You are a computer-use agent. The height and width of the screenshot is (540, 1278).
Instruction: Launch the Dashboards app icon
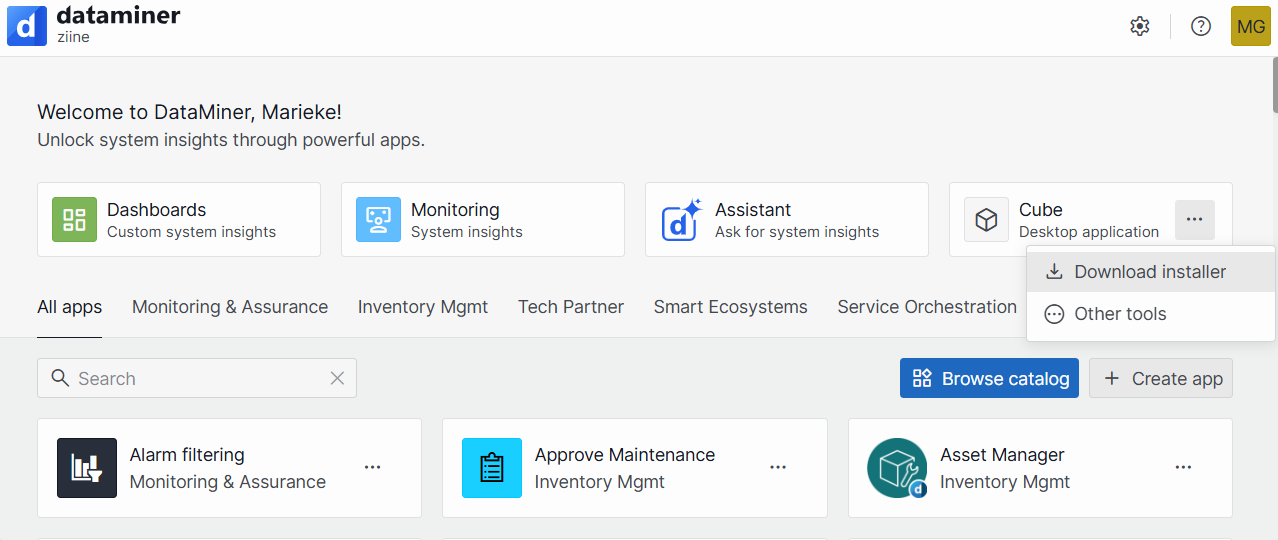74,220
